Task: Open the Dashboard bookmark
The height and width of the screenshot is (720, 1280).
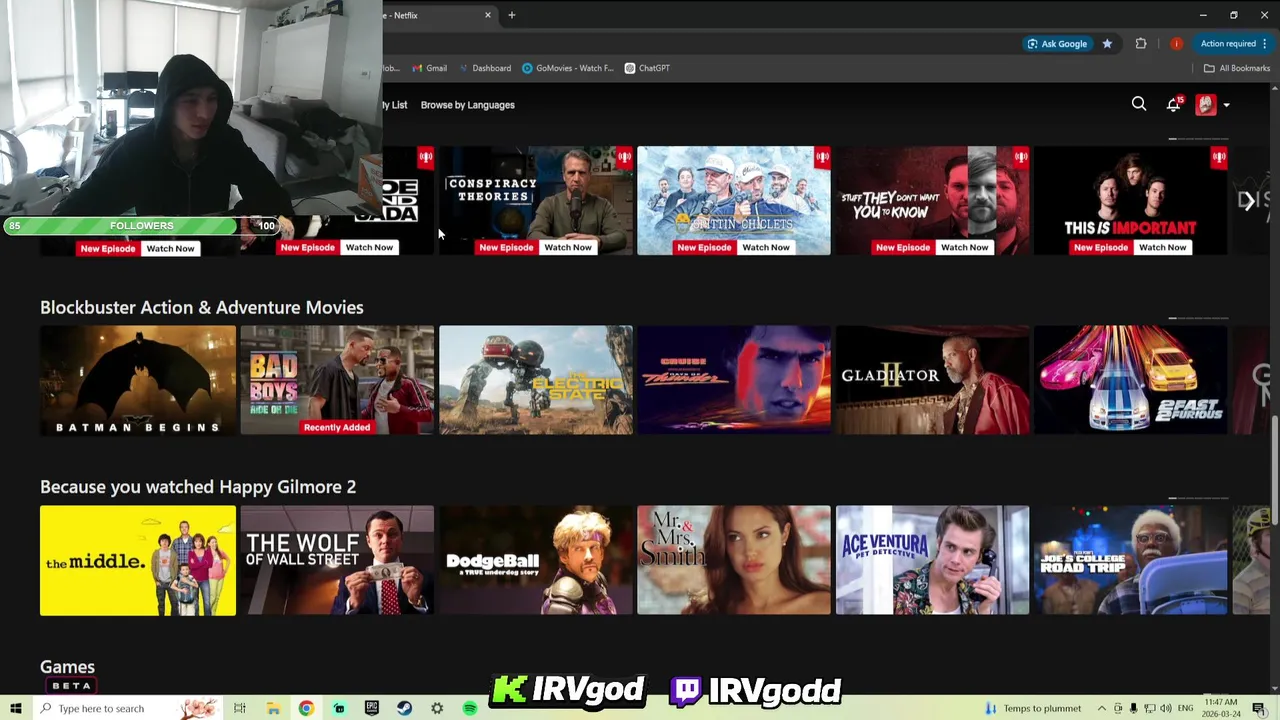Action: click(x=485, y=68)
